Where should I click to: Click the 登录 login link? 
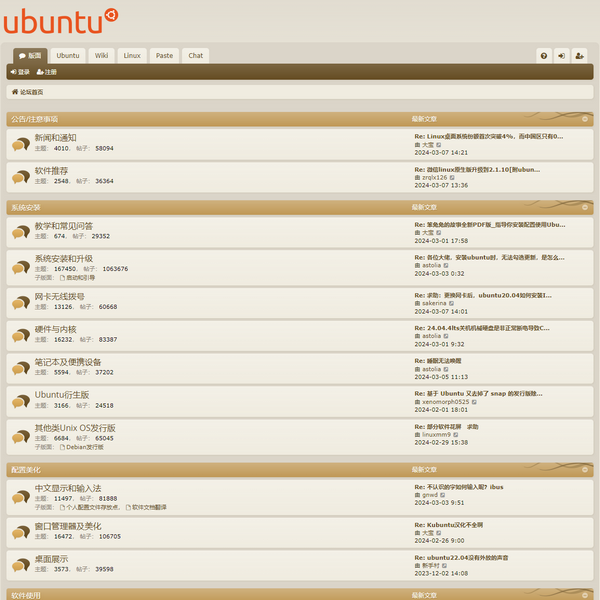20,72
